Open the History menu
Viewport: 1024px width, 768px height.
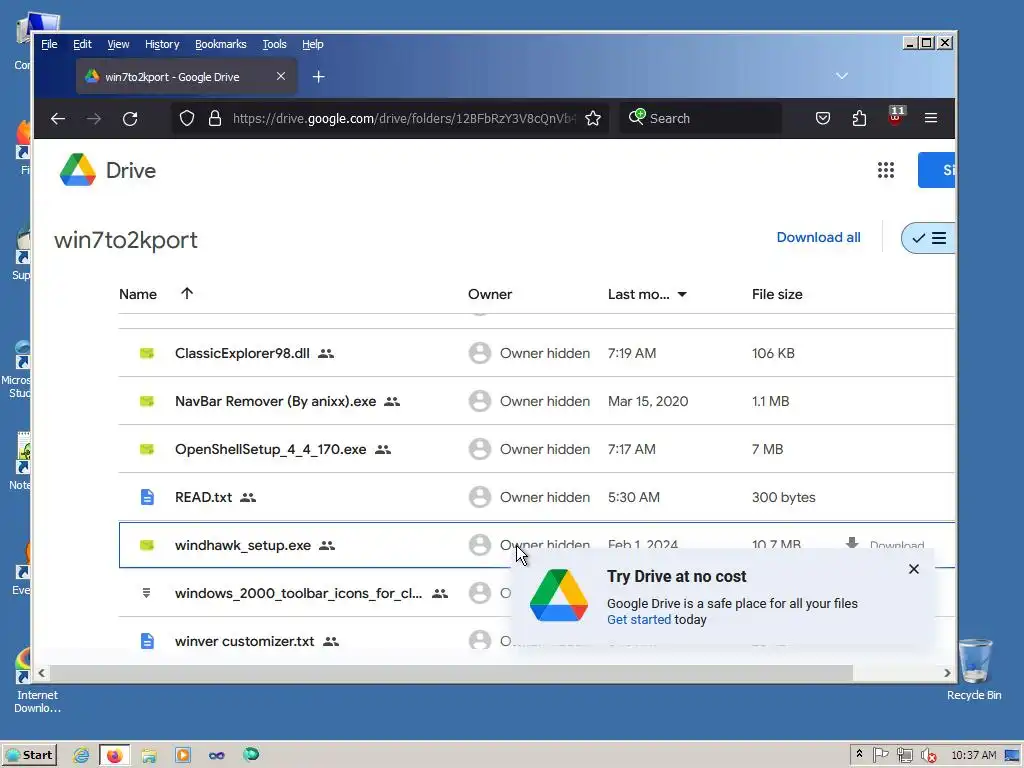tap(162, 44)
